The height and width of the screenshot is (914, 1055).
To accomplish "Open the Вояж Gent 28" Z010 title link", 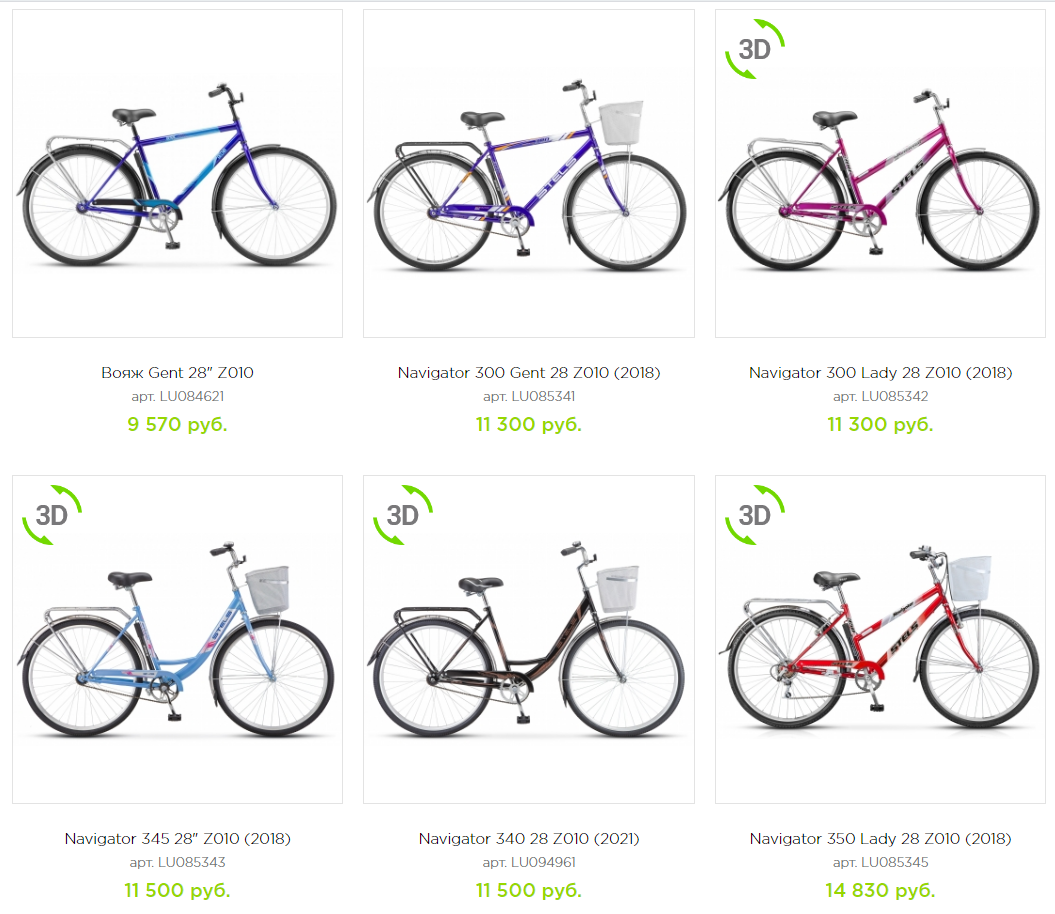I will point(178,372).
